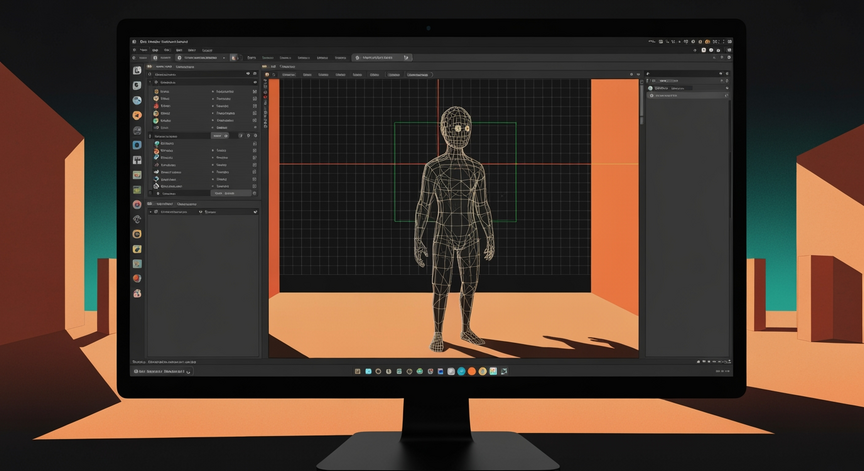Click the avatar thumbnail button in top toolbar
864x471 pixels.
(234, 57)
